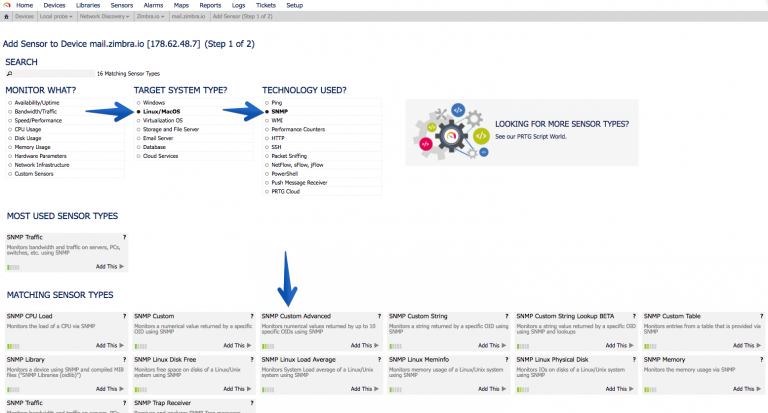Select Email Server target type
The image size is (768, 413).
tap(138, 138)
